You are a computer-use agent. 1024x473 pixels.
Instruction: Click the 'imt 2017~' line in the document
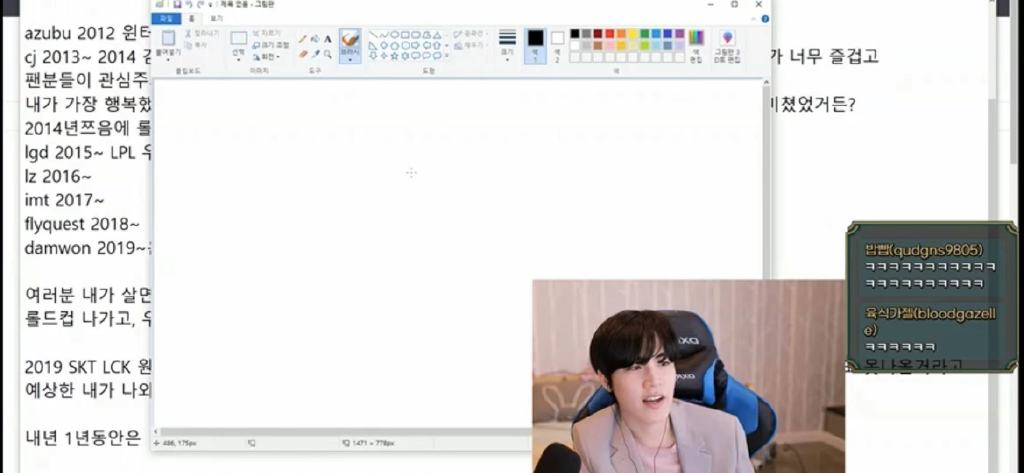pos(63,201)
